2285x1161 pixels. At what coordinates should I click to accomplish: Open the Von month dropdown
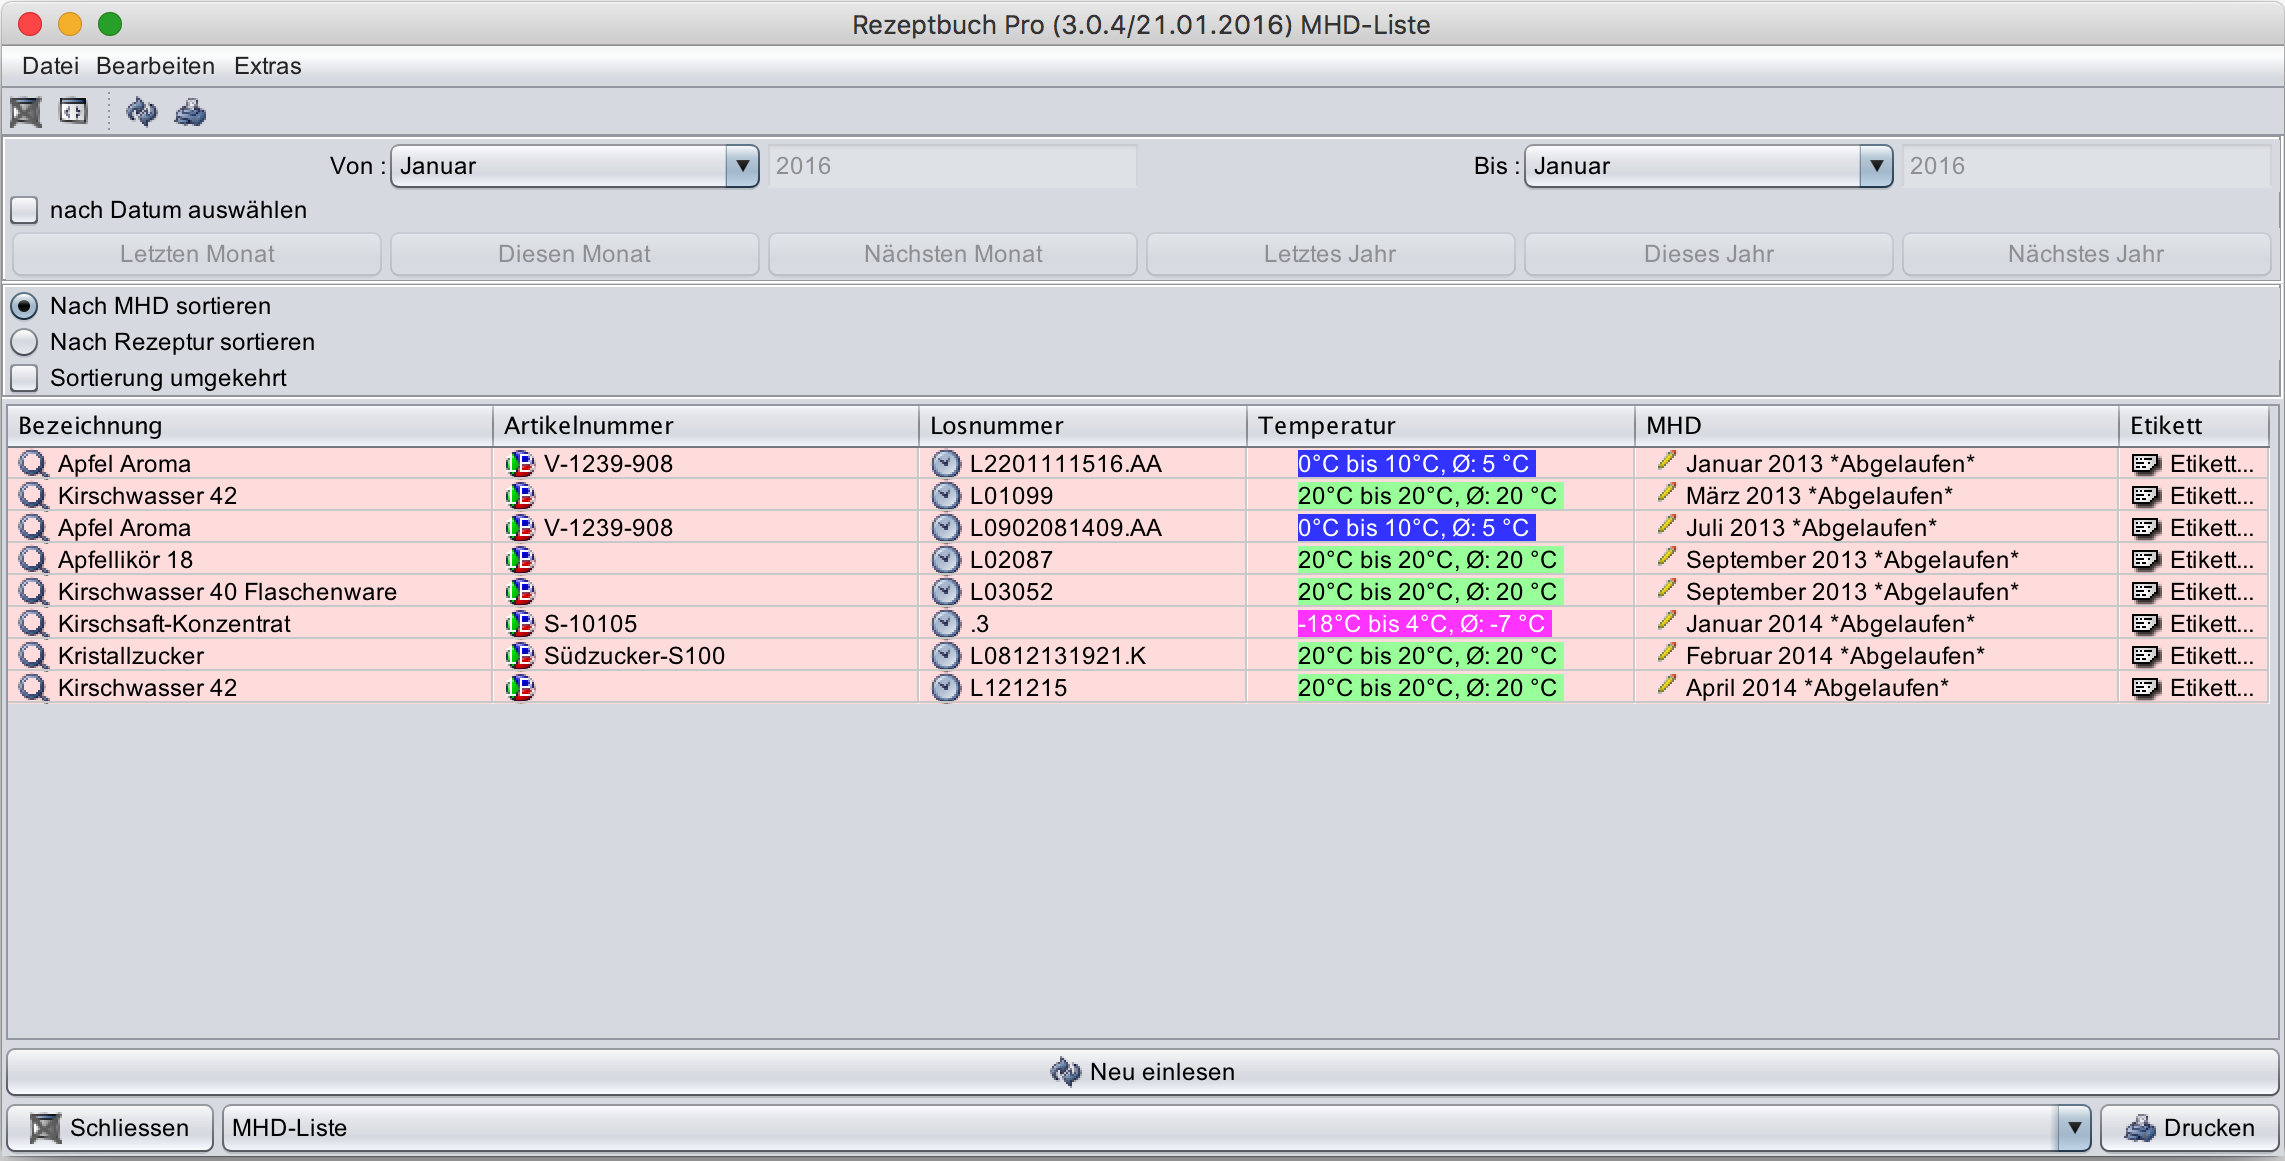(742, 166)
